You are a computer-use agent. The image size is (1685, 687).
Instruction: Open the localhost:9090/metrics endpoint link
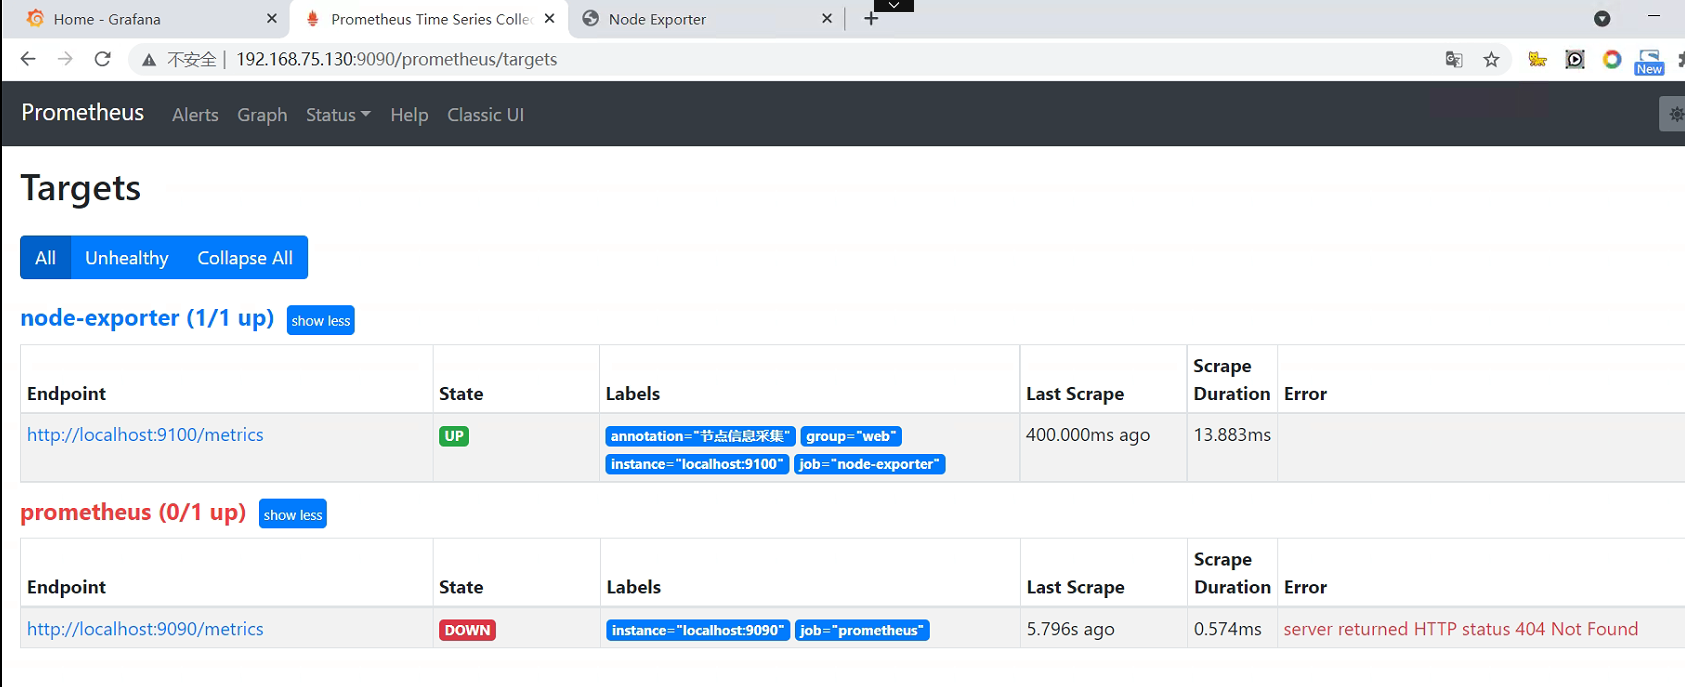click(x=145, y=629)
